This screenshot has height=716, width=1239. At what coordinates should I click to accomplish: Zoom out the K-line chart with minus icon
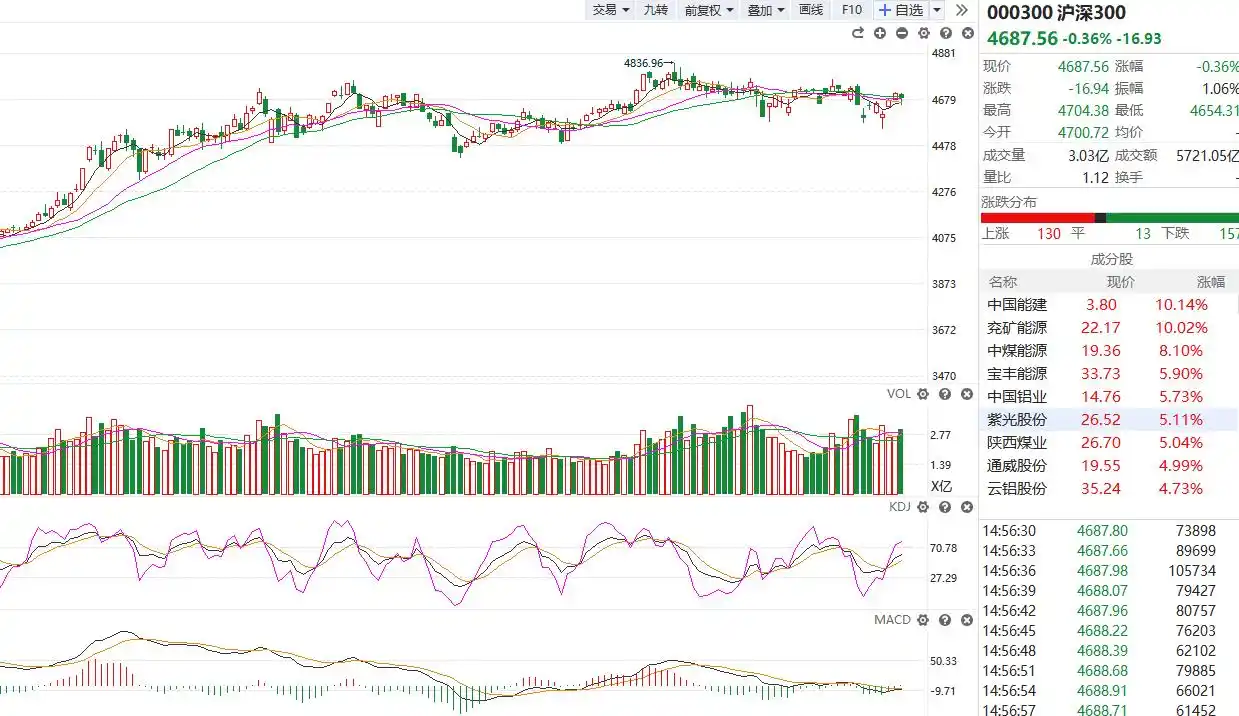coord(901,33)
